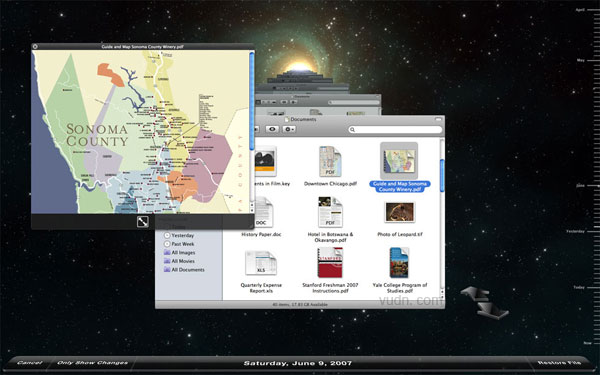The height and width of the screenshot is (375, 600).
Task: Toggle Only Show Changes option
Action: click(92, 362)
